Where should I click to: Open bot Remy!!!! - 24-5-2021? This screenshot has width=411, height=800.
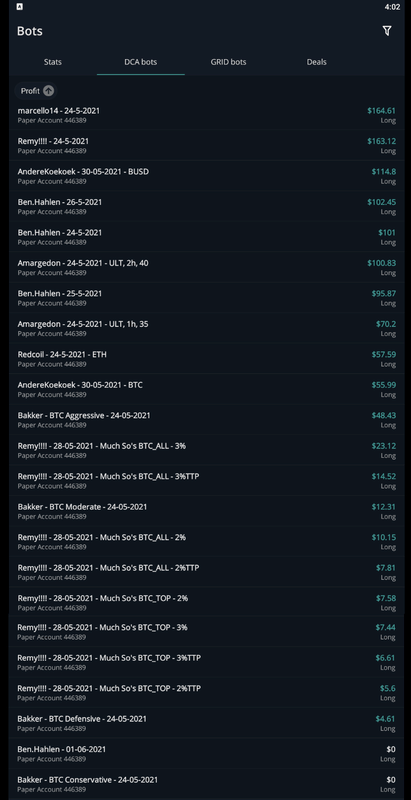click(207, 145)
